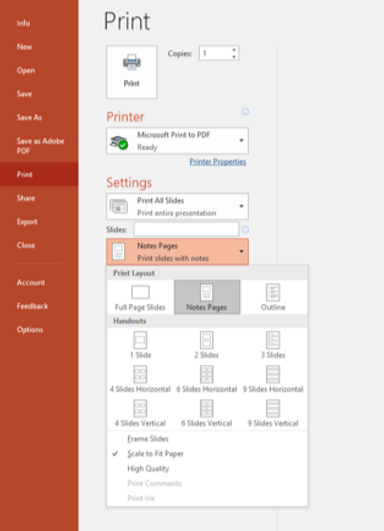Select Save as Adobe PDF
This screenshot has width=384, height=531.
(x=39, y=146)
